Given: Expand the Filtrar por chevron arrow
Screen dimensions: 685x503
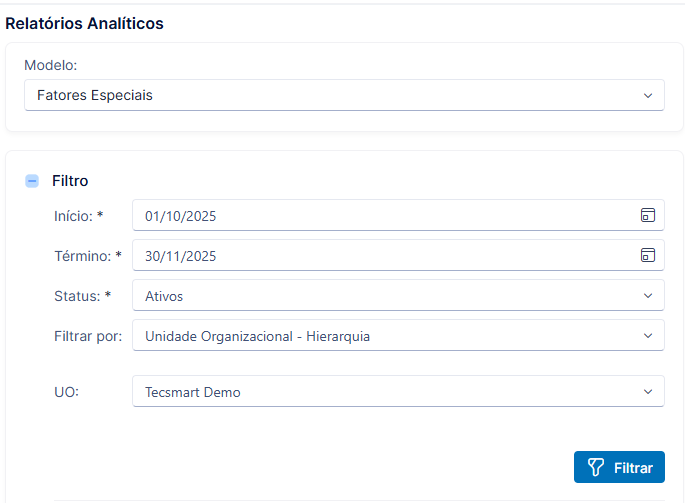Looking at the screenshot, I should coord(648,336).
